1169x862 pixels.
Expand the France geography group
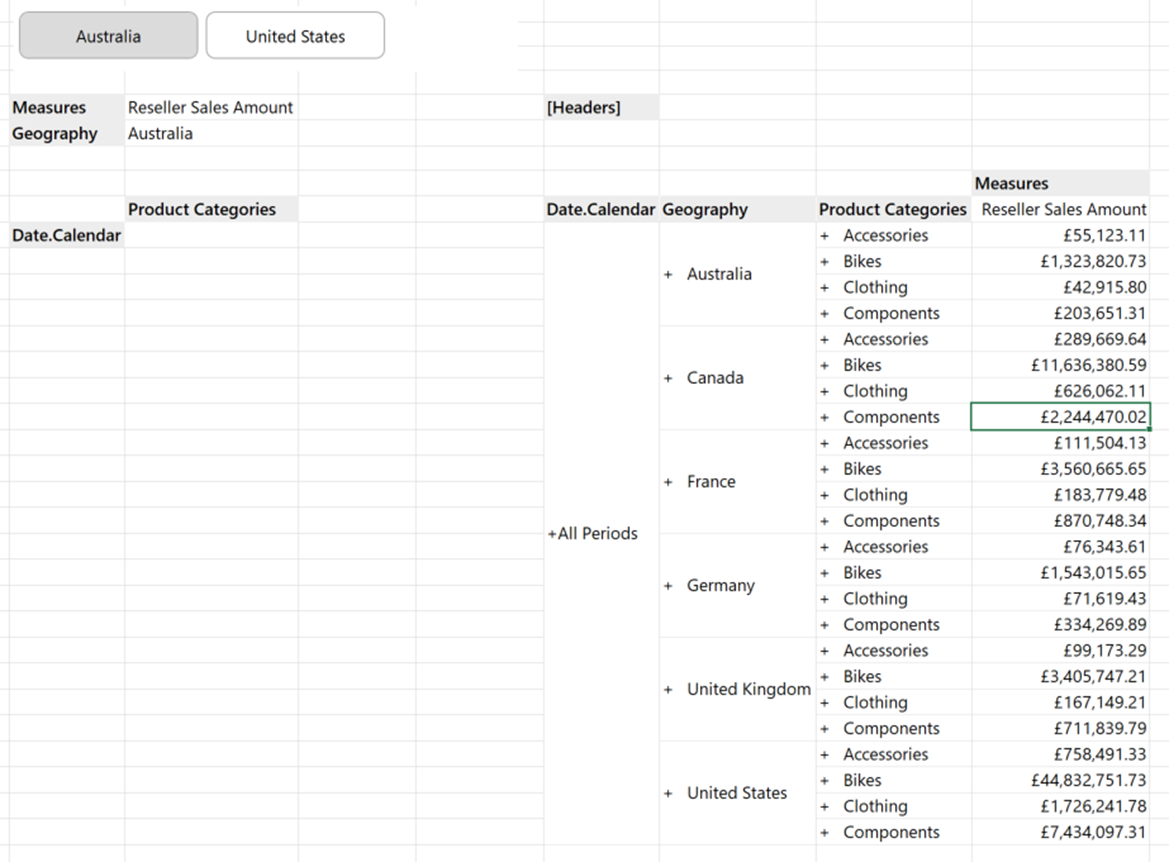pos(668,481)
